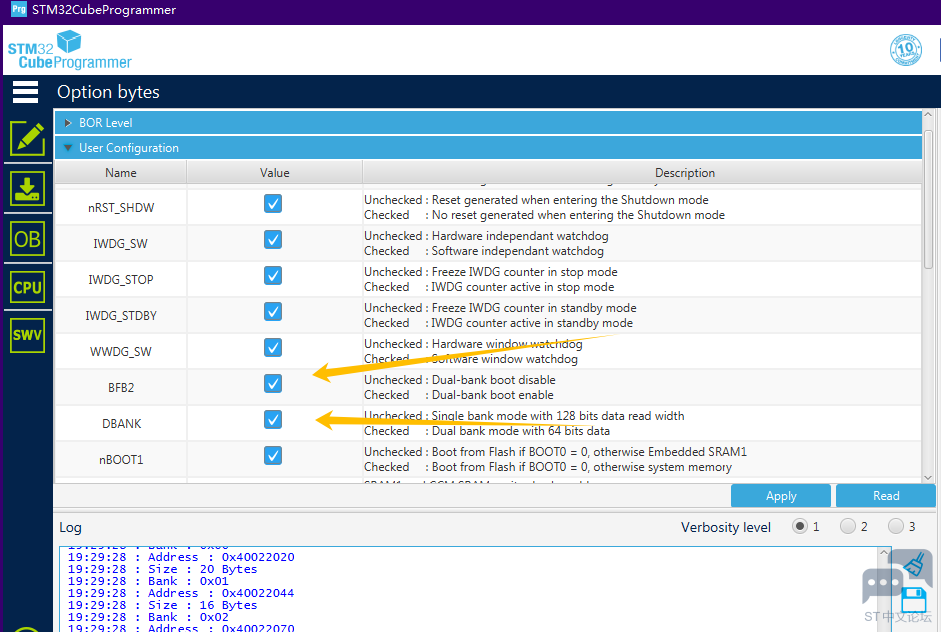Select the OB option bytes sidebar icon
The width and height of the screenshot is (941, 632).
point(28,239)
